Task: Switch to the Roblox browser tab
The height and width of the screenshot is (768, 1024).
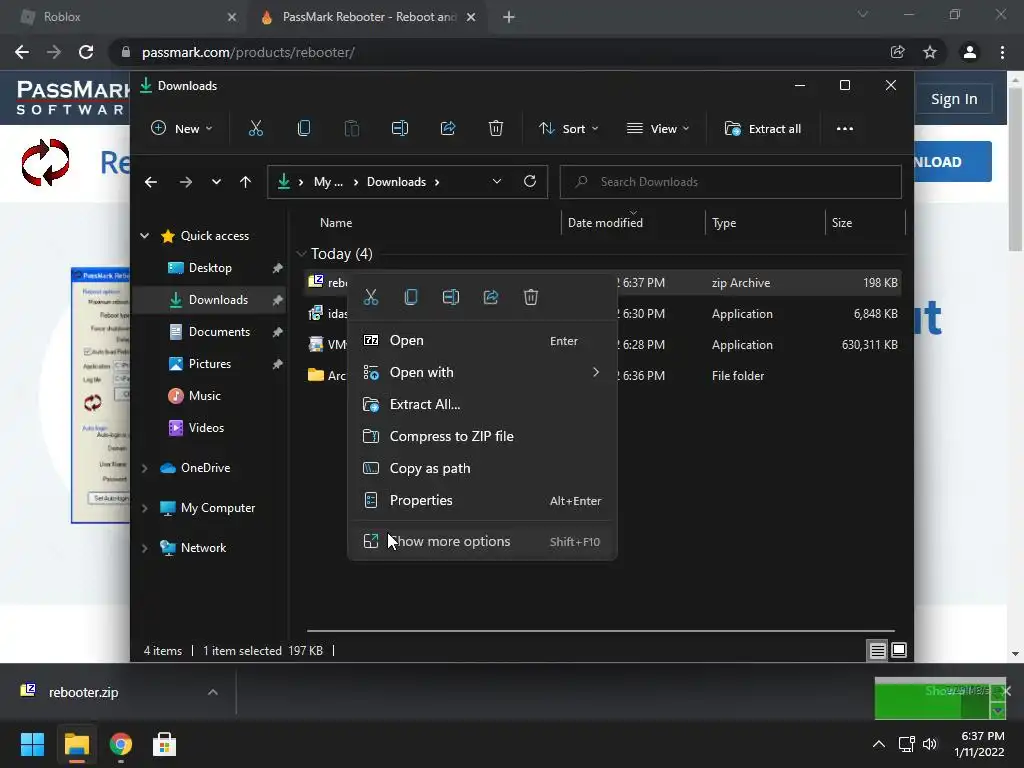Action: tap(124, 17)
